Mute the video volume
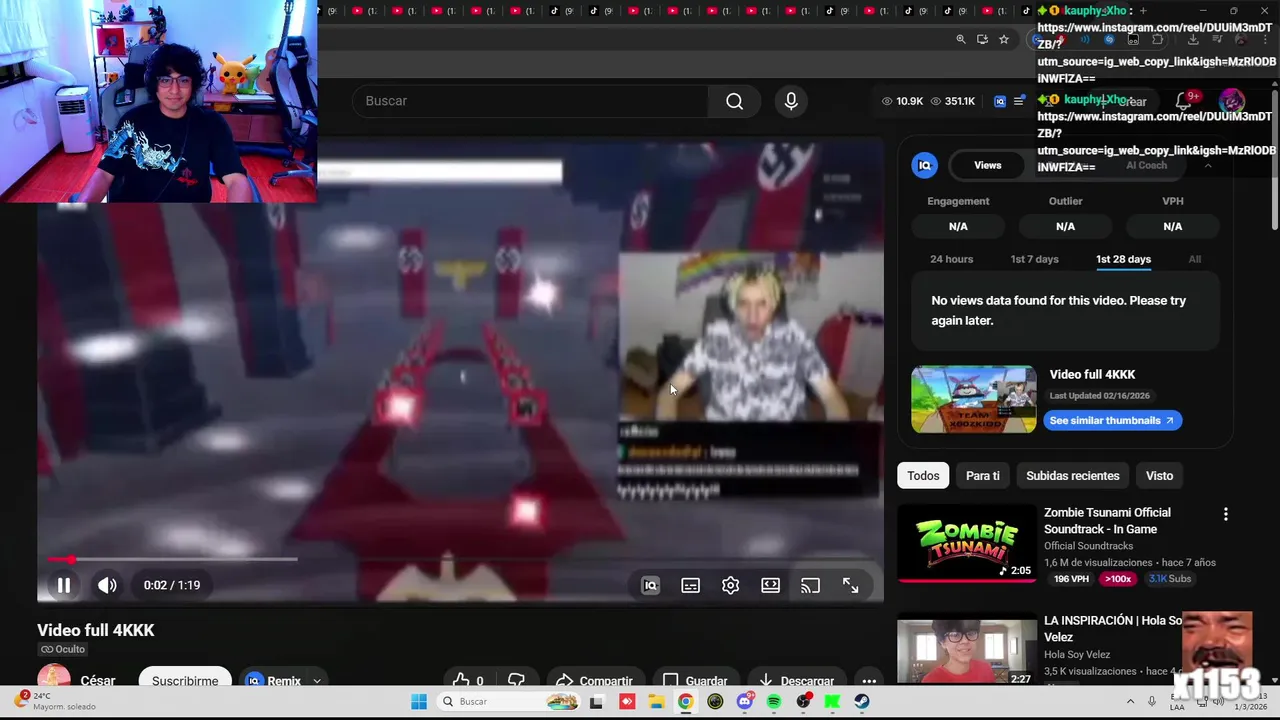This screenshot has width=1280, height=720. coord(107,585)
